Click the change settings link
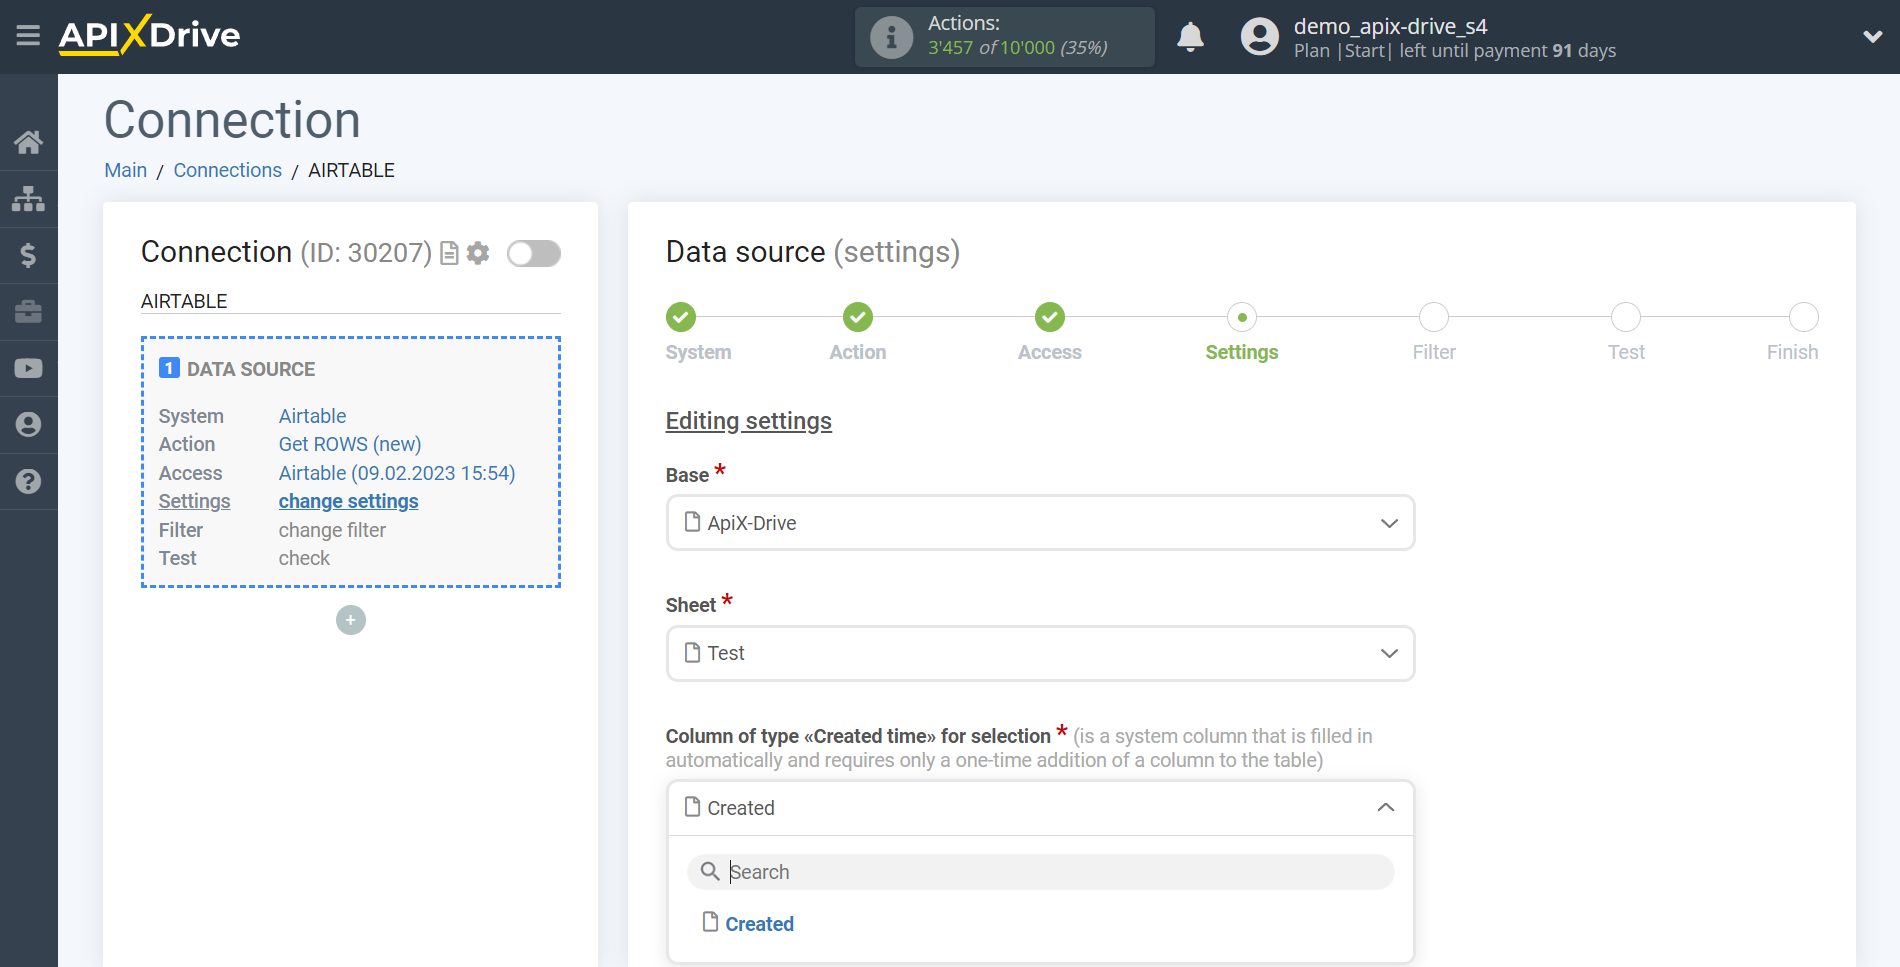The height and width of the screenshot is (967, 1900). pos(348,501)
